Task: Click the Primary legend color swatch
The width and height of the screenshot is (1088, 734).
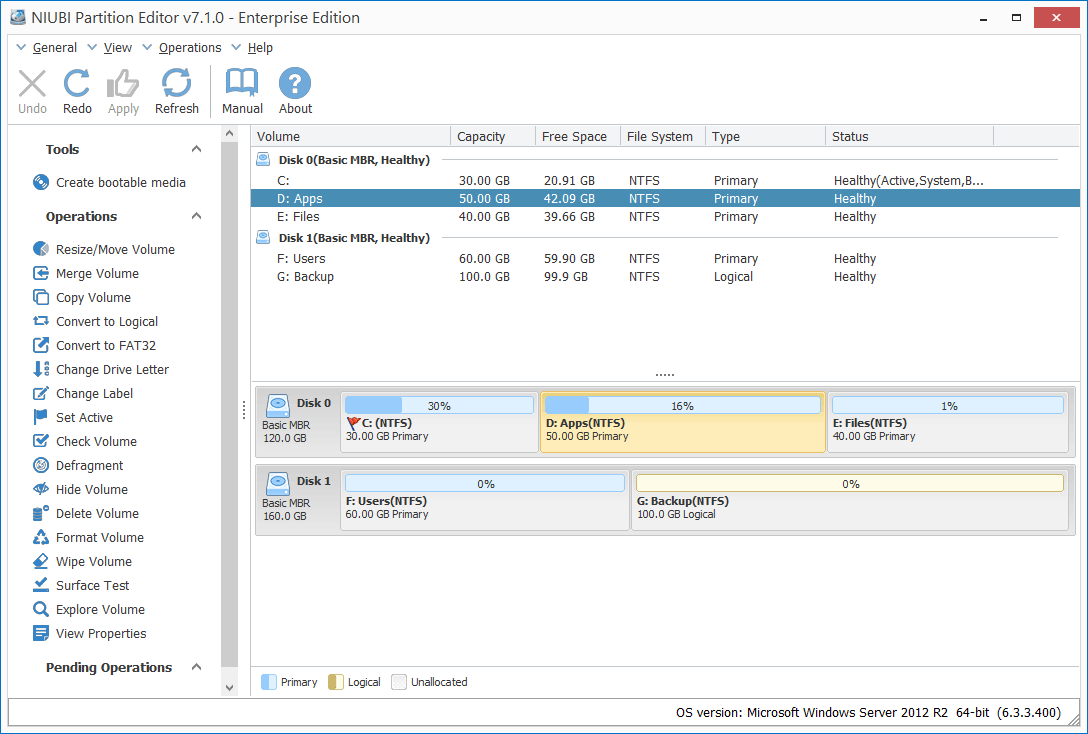Action: click(x=269, y=682)
